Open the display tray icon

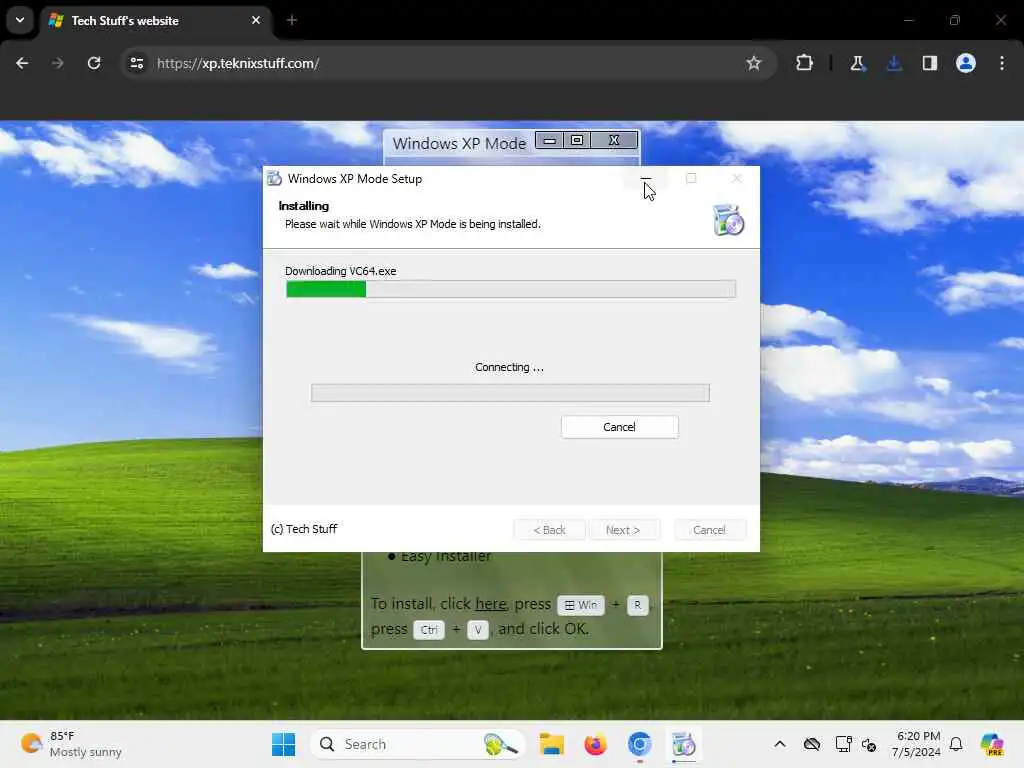843,744
